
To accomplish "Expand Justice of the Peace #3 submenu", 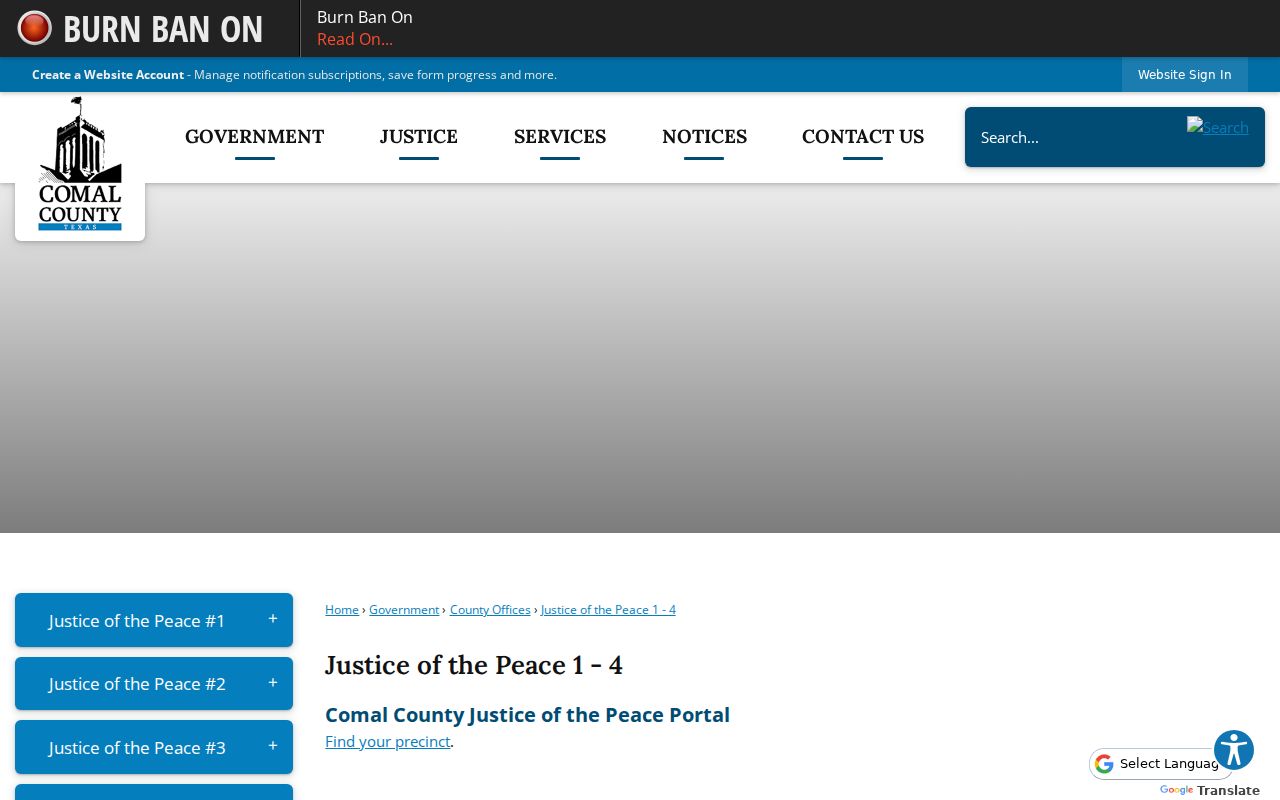I will (x=272, y=747).
